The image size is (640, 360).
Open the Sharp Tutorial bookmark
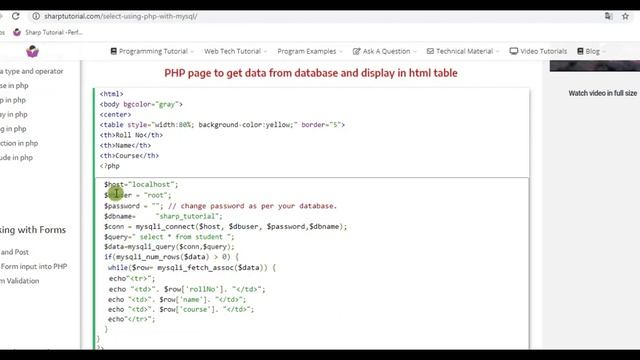click(x=48, y=32)
